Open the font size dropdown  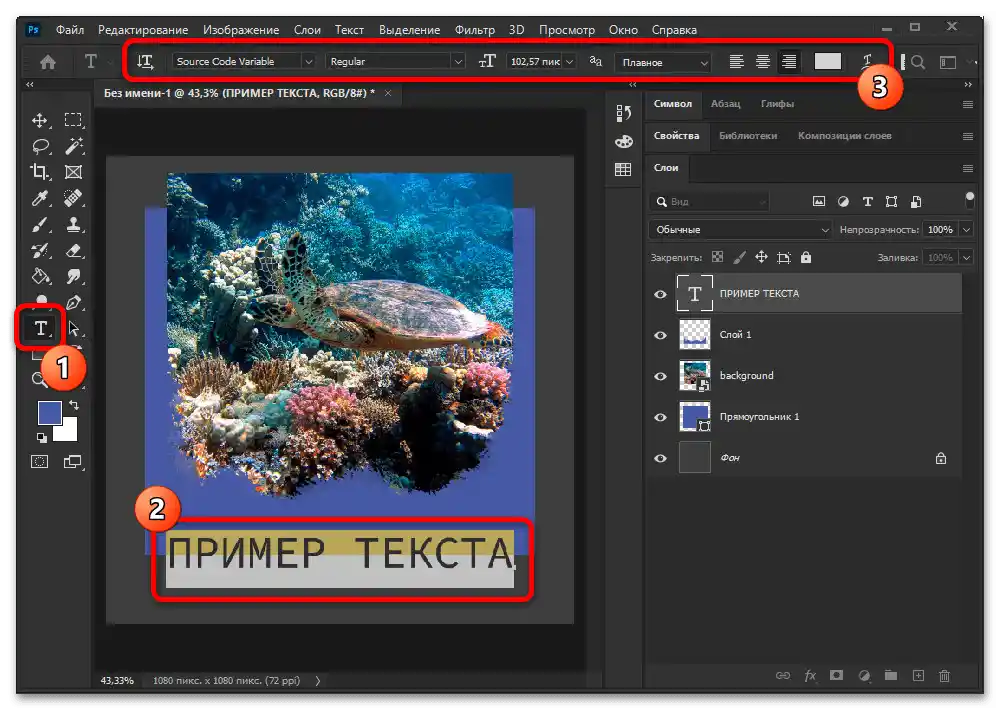[570, 62]
